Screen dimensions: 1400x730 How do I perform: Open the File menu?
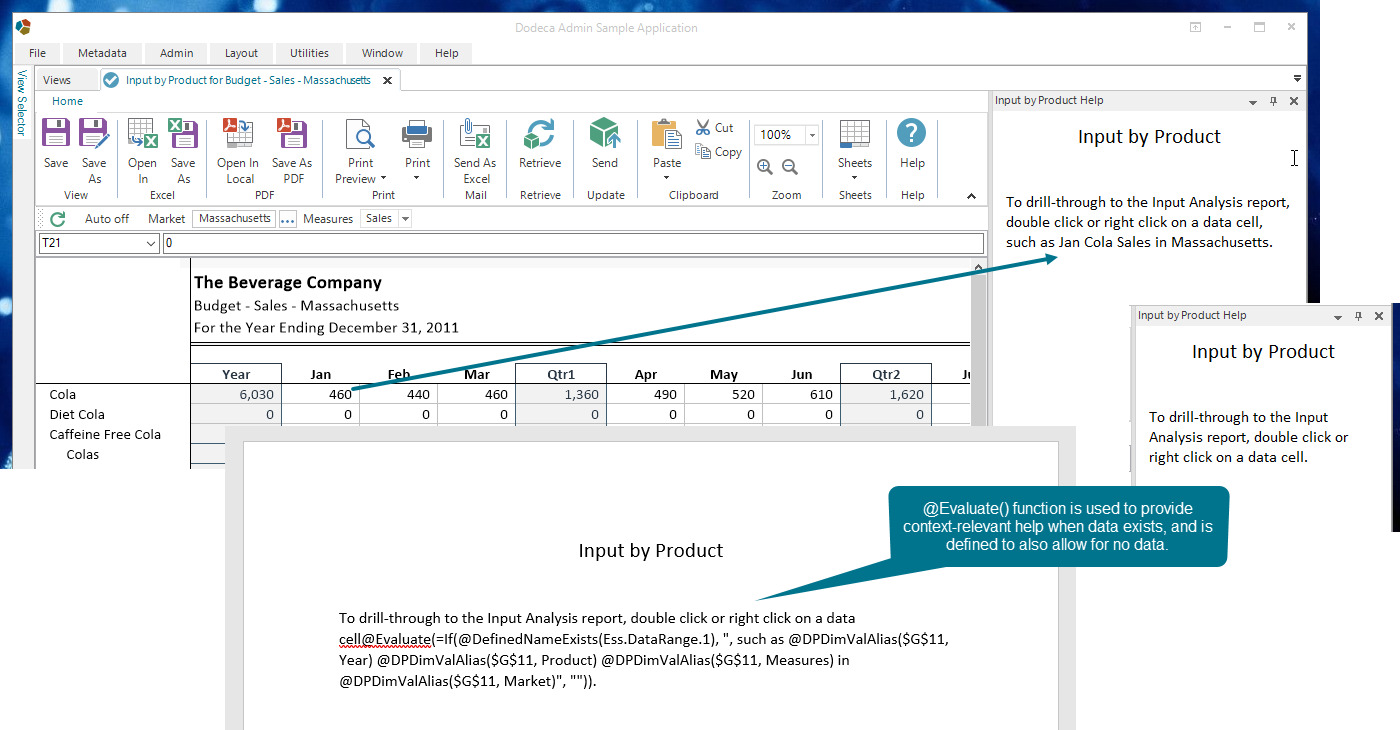38,53
